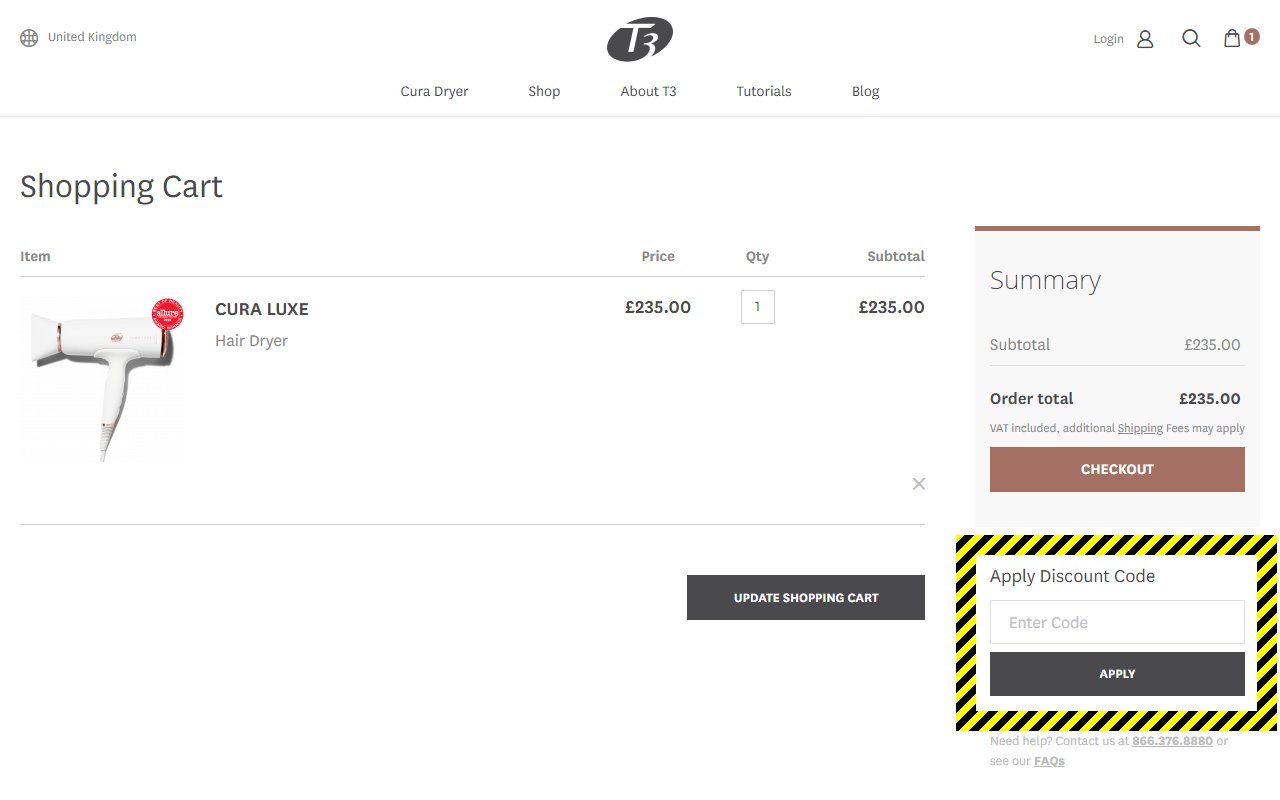Open the Shop navigation menu
1280x800 pixels.
point(544,91)
